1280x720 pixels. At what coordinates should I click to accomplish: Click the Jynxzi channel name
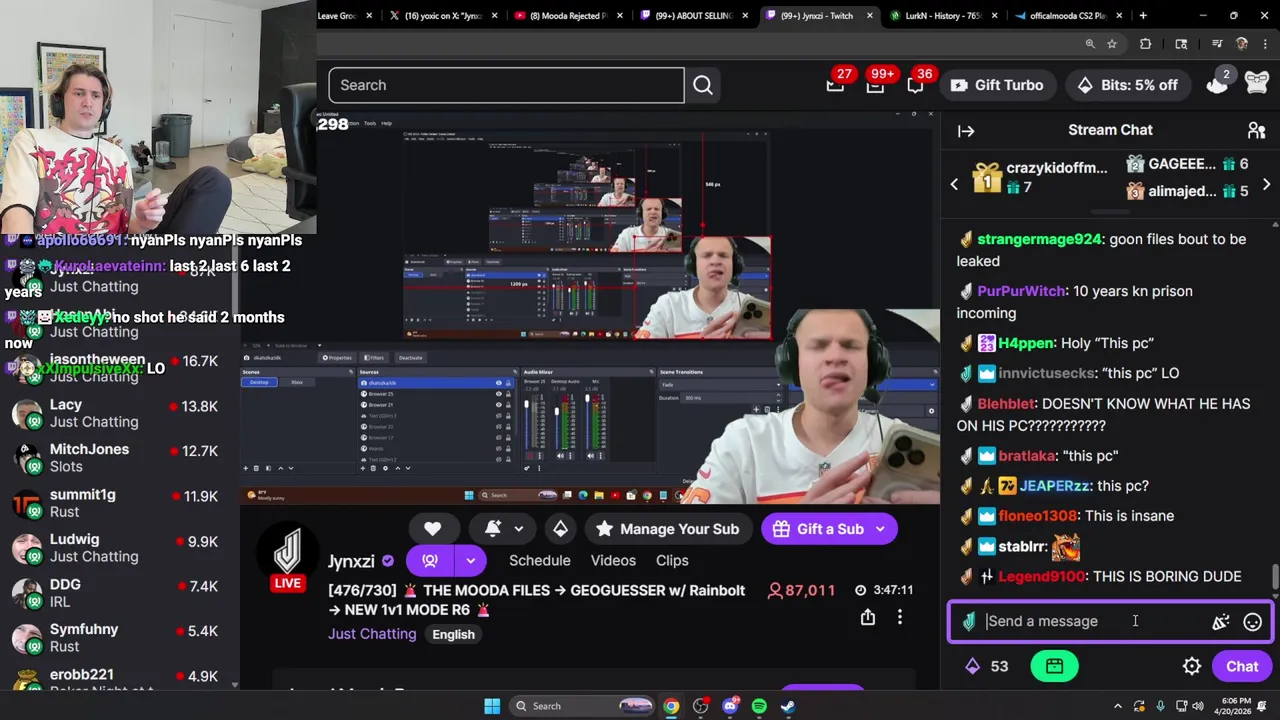click(x=351, y=562)
